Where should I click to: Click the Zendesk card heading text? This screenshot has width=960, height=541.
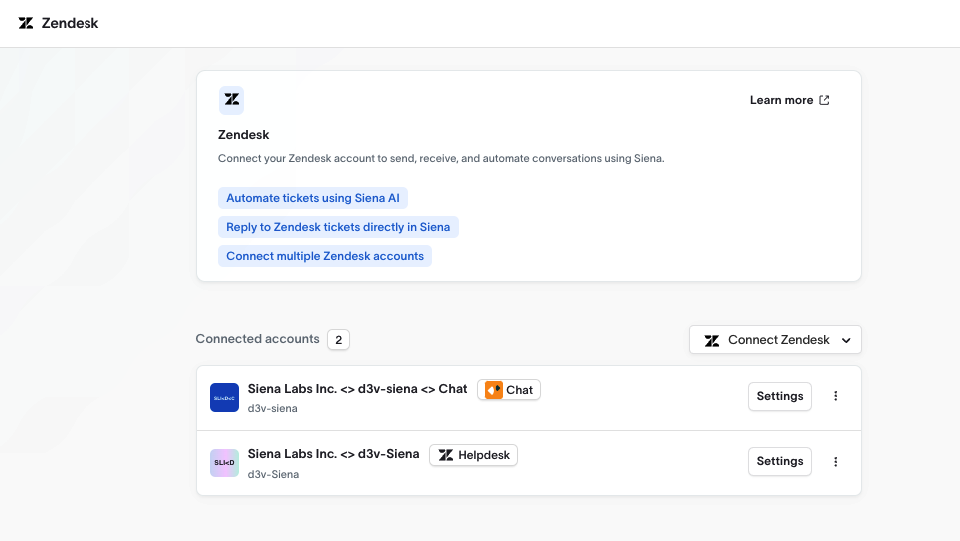click(244, 135)
